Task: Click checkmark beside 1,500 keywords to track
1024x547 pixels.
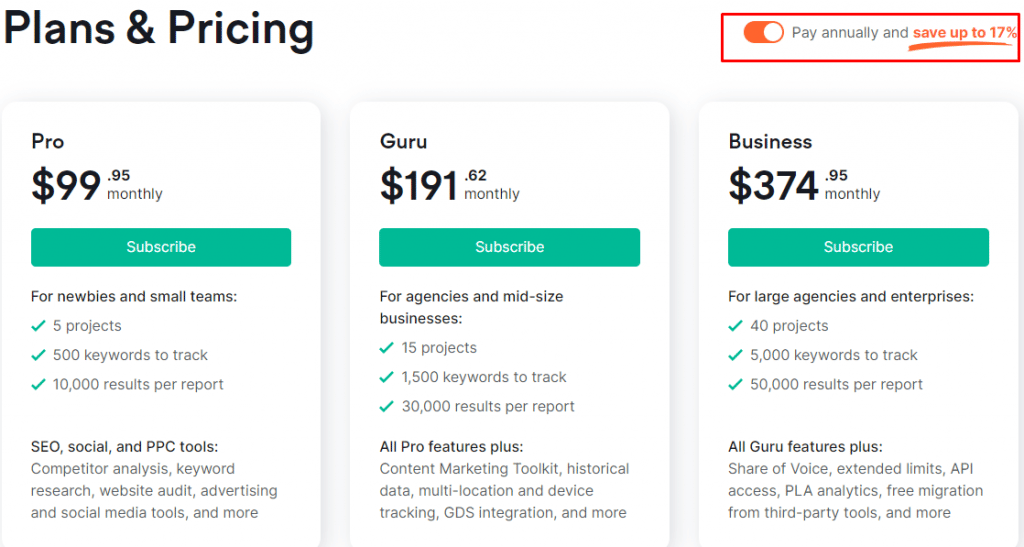Action: click(x=387, y=377)
